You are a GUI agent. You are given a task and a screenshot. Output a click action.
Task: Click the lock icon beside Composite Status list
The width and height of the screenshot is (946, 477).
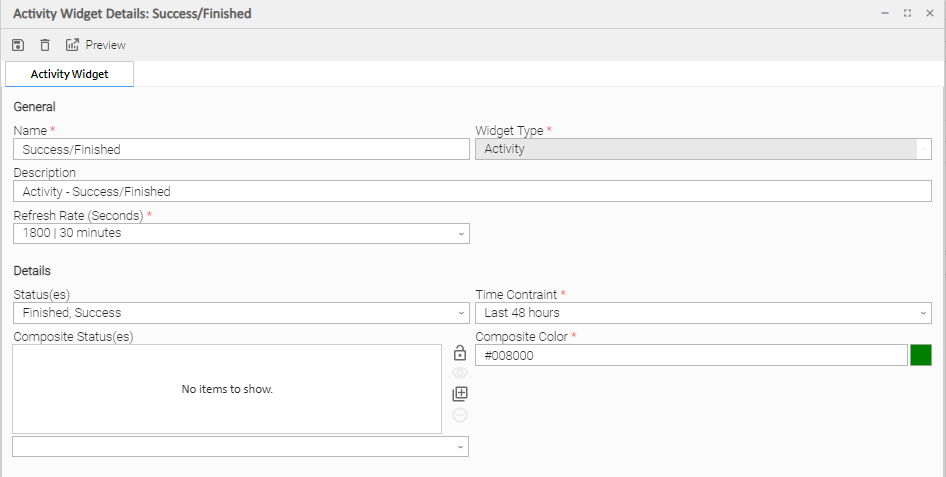460,353
